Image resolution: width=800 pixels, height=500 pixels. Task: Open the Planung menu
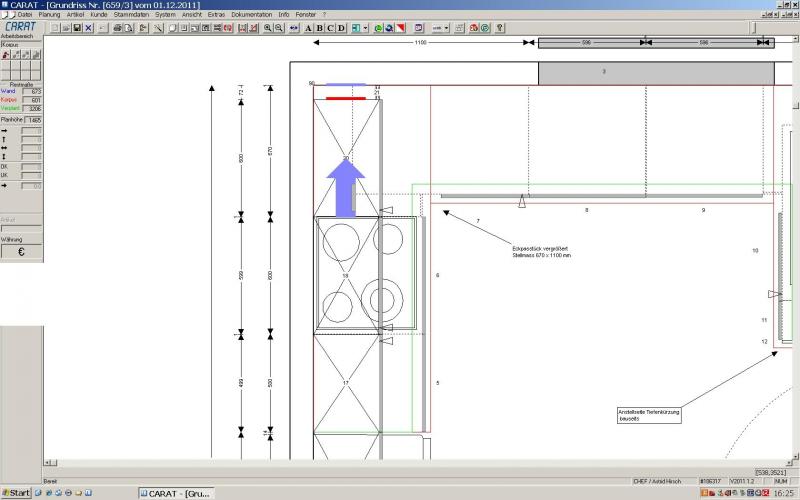pyautogui.click(x=49, y=15)
